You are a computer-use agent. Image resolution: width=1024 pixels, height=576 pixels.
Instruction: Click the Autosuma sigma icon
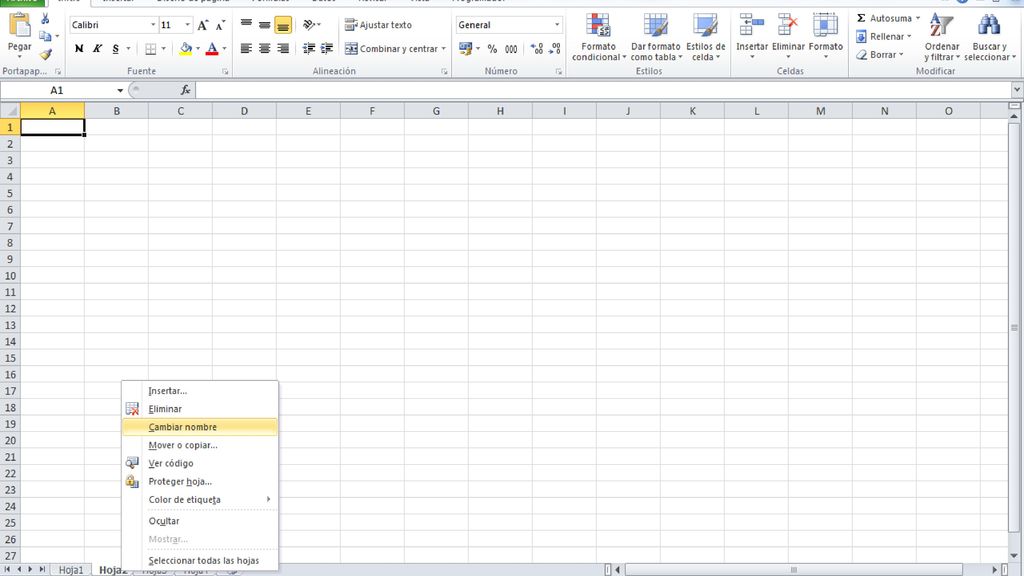coord(861,18)
